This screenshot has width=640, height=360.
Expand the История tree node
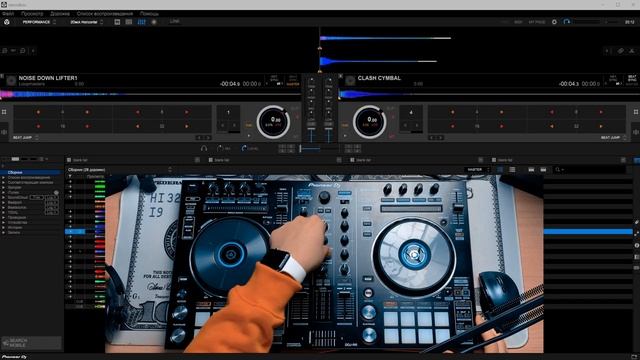[3, 227]
